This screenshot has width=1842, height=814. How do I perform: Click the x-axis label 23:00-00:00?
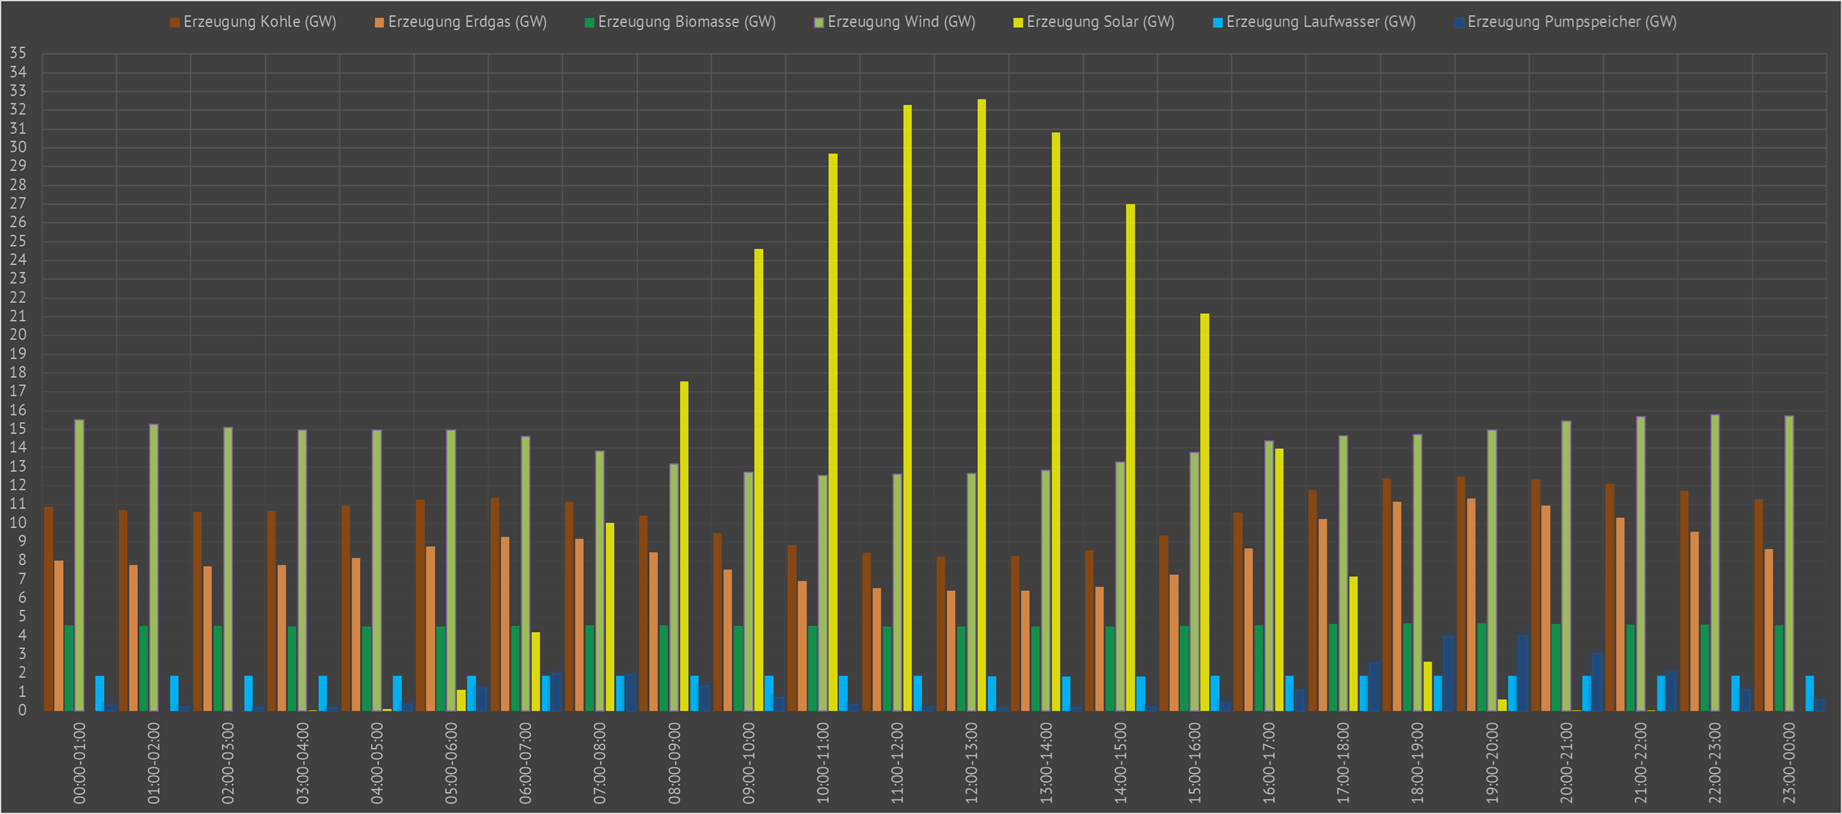coord(1790,763)
